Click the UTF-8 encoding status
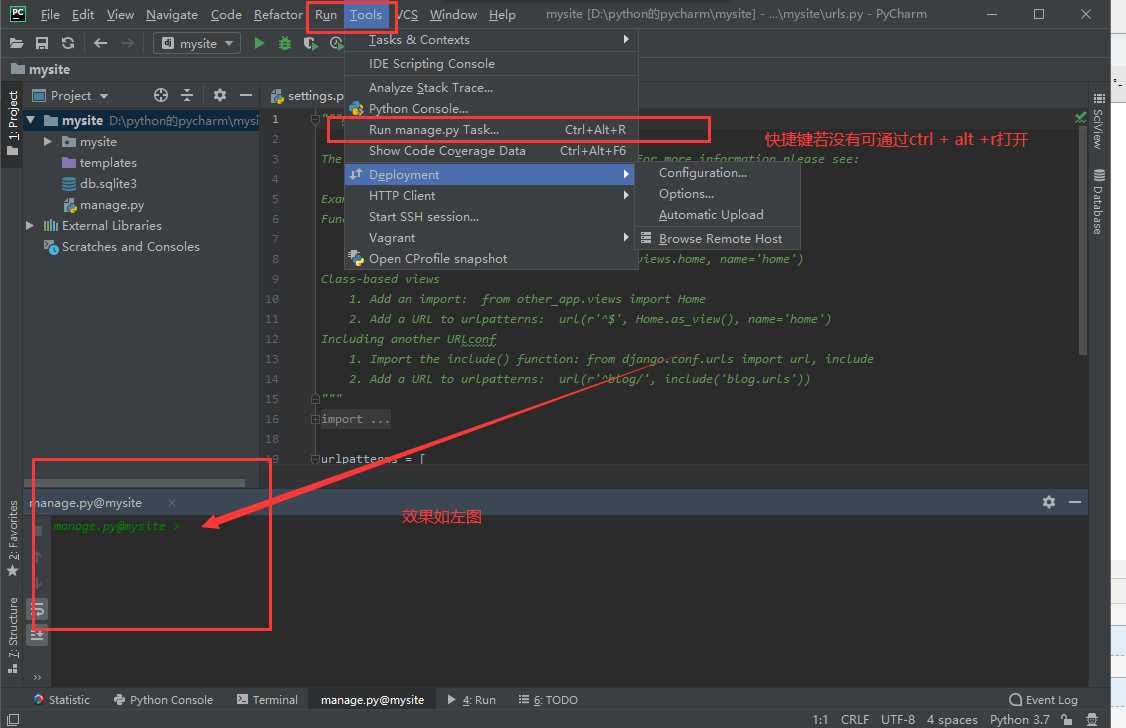1126x728 pixels. click(x=898, y=719)
